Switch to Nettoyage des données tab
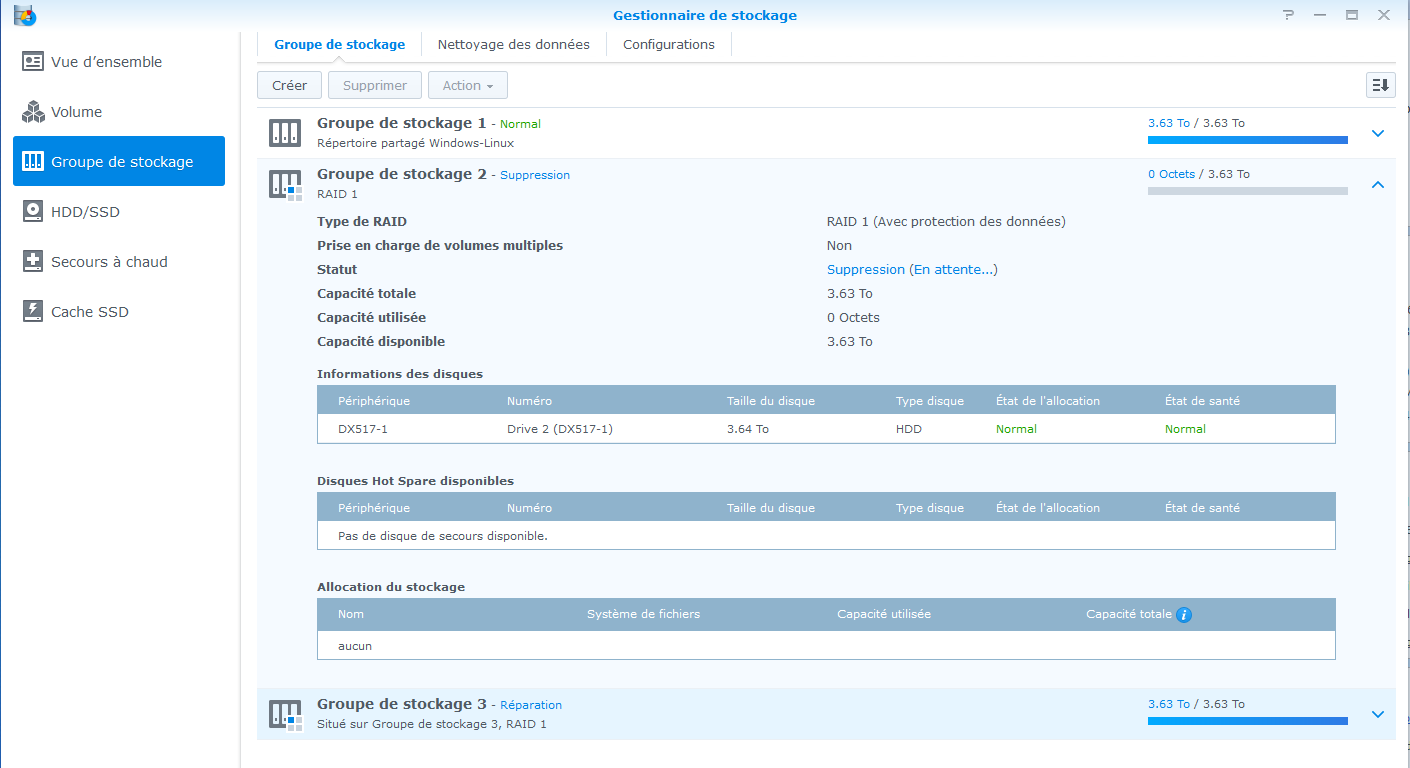The height and width of the screenshot is (768, 1410). (513, 45)
